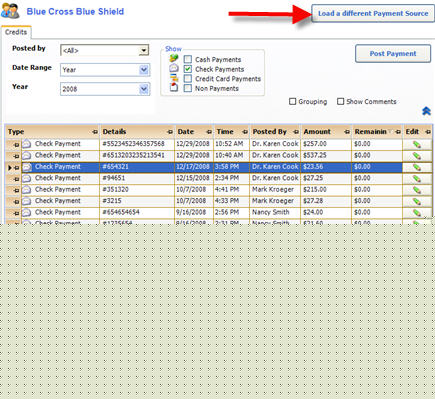Click the cash payments money icon
Viewport: 435px width, 399px height.
pos(174,59)
